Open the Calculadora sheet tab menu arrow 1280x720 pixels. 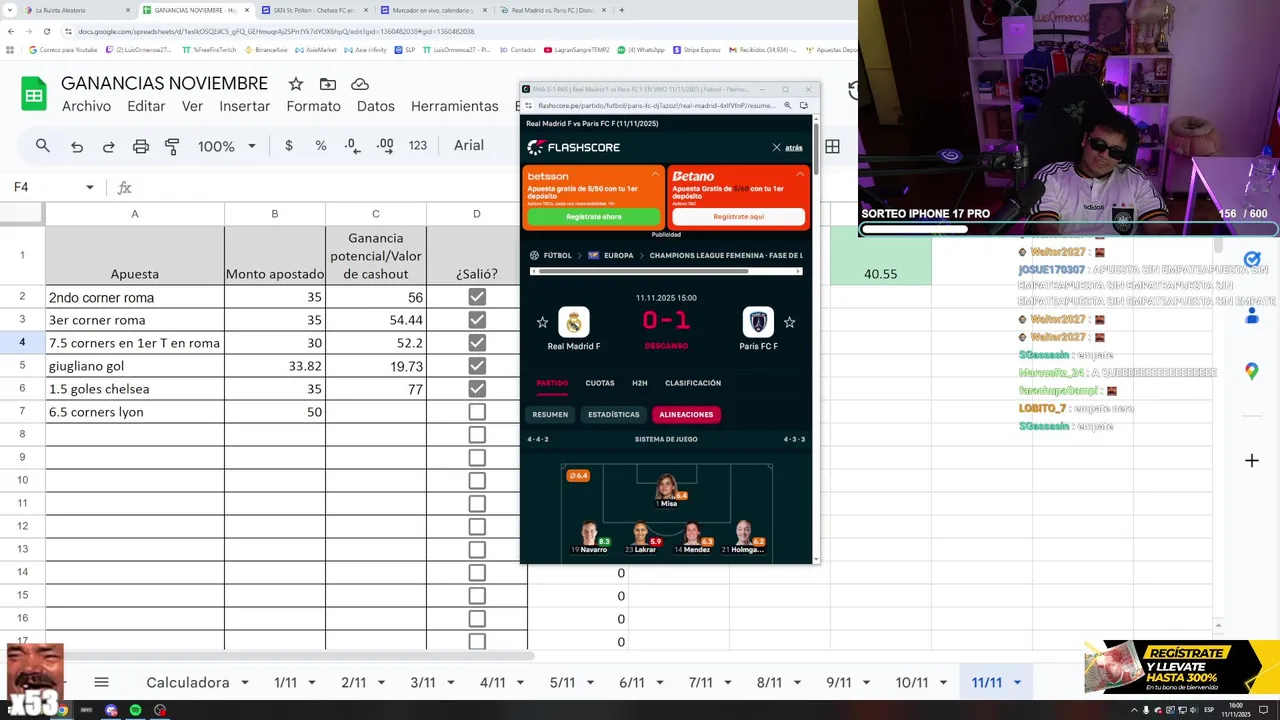pos(243,683)
